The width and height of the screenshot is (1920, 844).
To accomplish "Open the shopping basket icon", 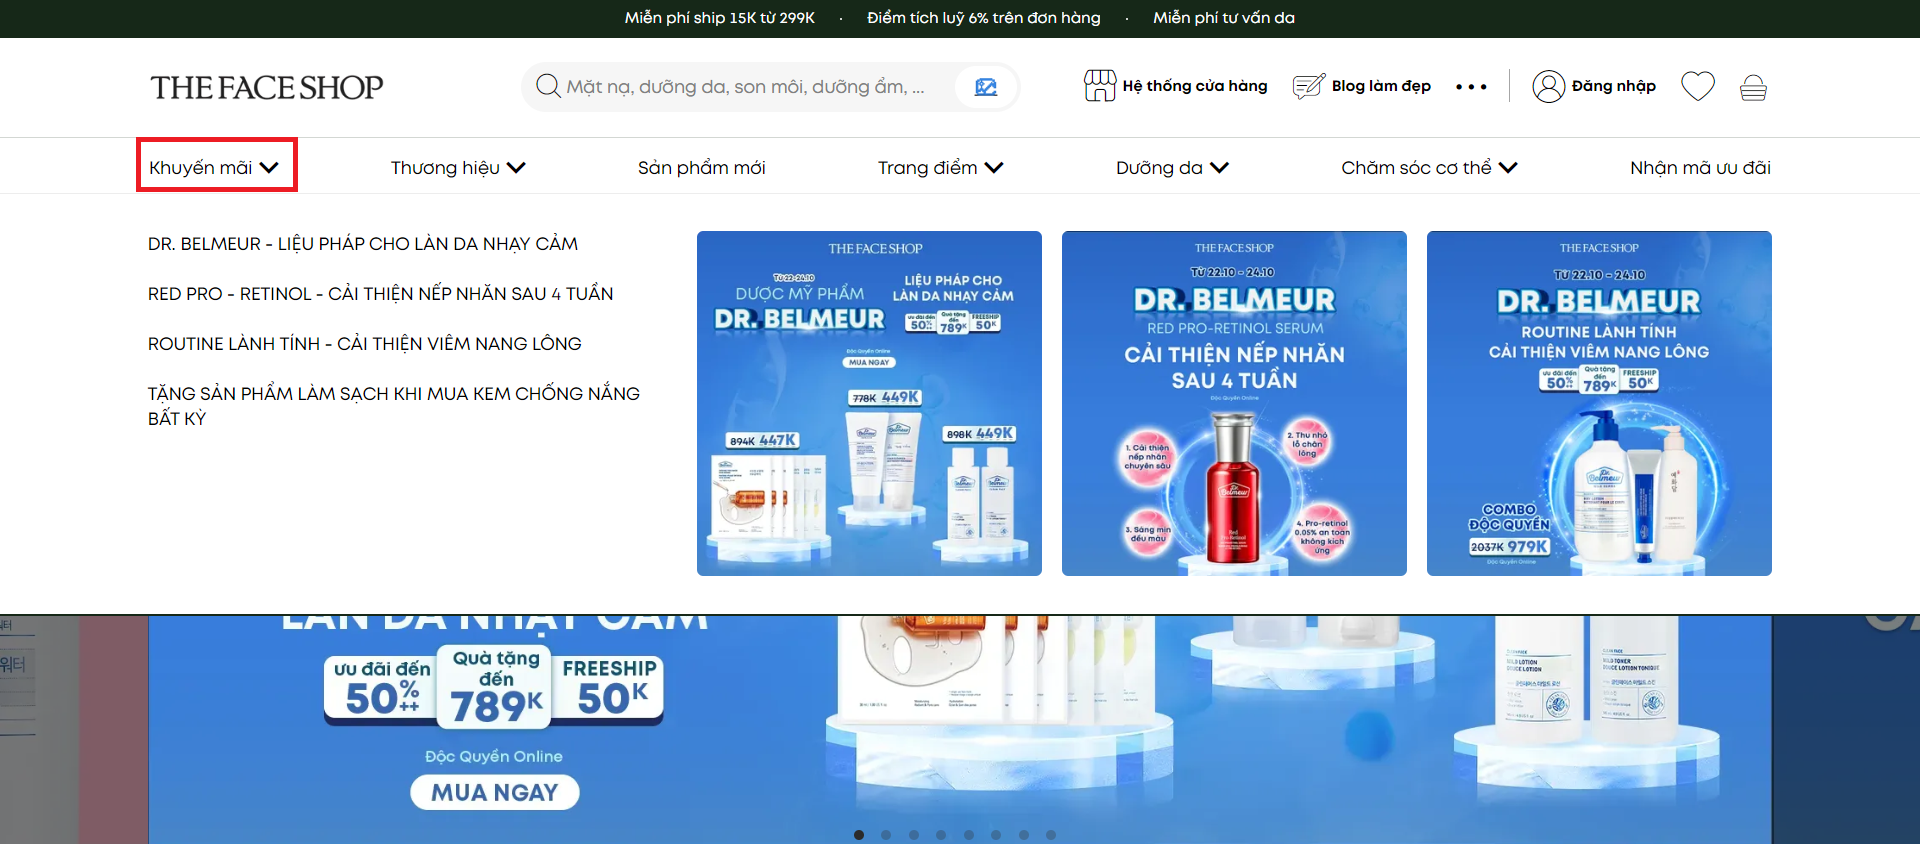I will (x=1753, y=88).
